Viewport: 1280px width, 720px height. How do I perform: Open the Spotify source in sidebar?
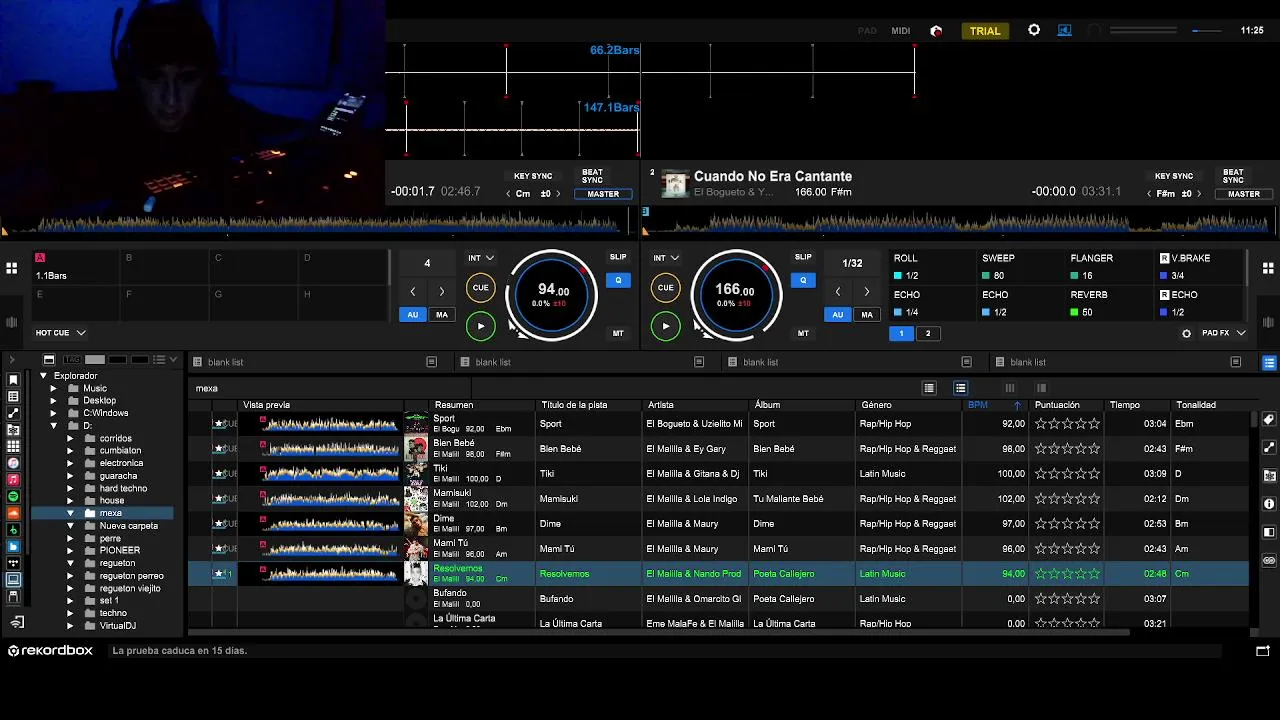pyautogui.click(x=13, y=496)
